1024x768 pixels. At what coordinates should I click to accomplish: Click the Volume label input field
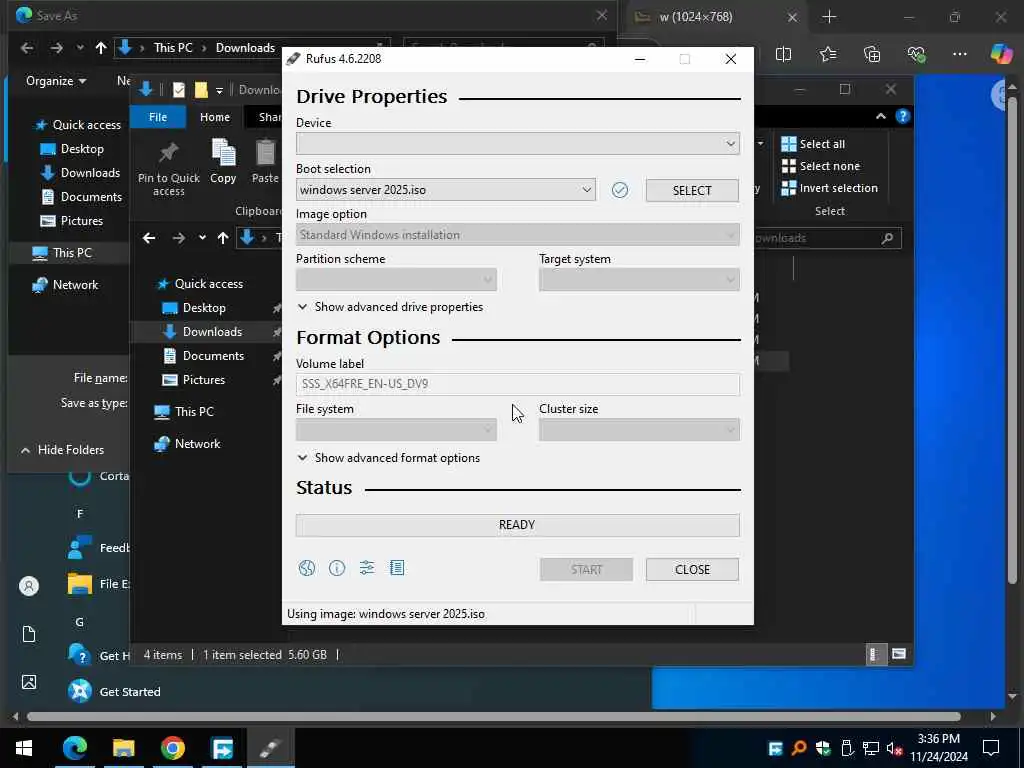(518, 384)
